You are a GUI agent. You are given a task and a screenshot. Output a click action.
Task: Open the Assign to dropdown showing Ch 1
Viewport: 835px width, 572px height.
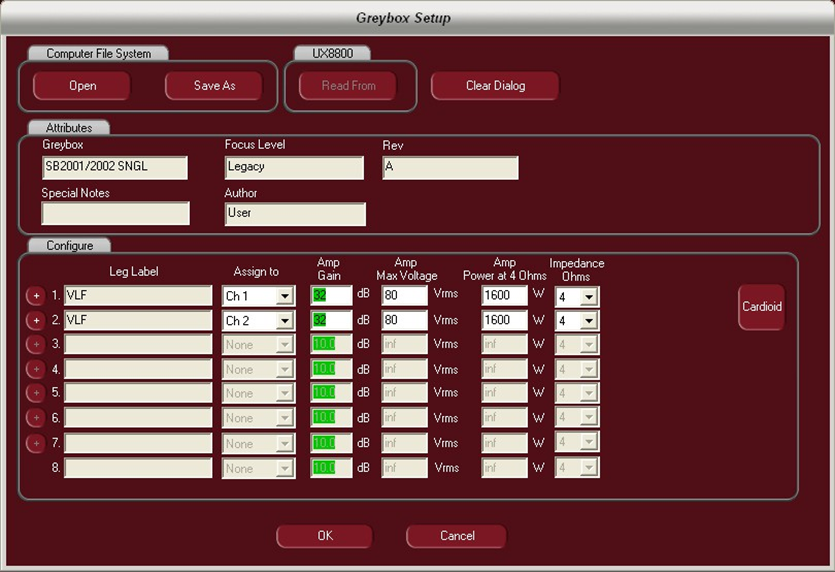tap(284, 296)
